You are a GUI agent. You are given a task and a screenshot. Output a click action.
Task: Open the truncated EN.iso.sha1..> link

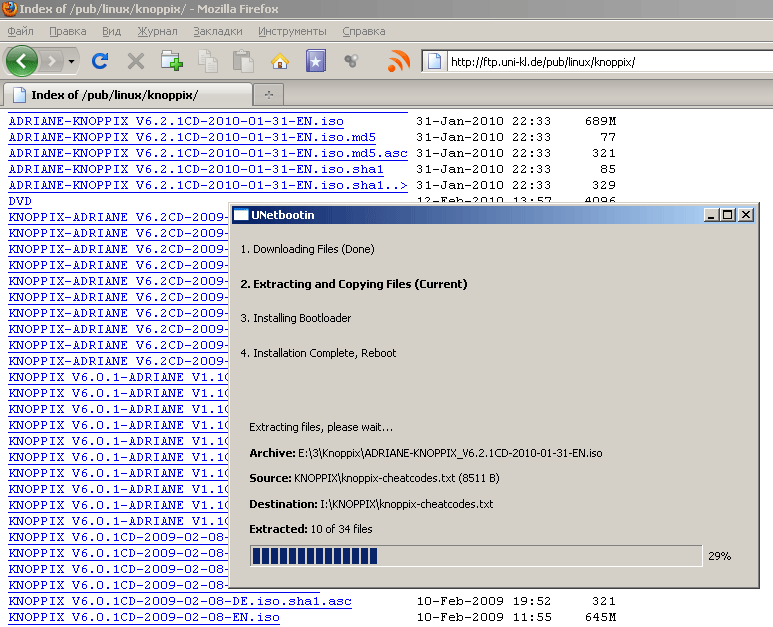point(208,185)
